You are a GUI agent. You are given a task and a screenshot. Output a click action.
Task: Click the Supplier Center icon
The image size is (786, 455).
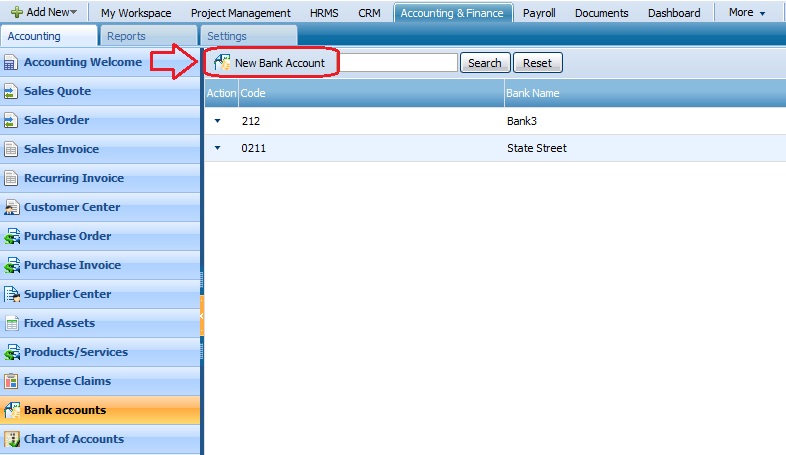12,294
